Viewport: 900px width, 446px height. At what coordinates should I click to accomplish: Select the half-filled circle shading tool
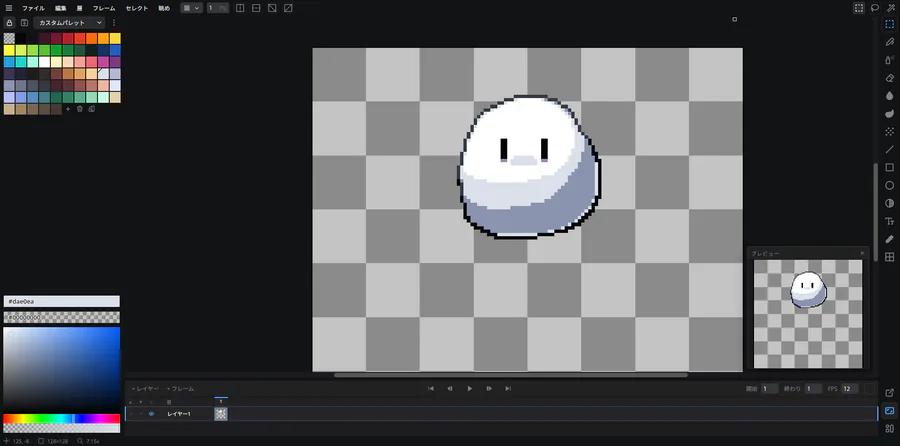[890, 203]
